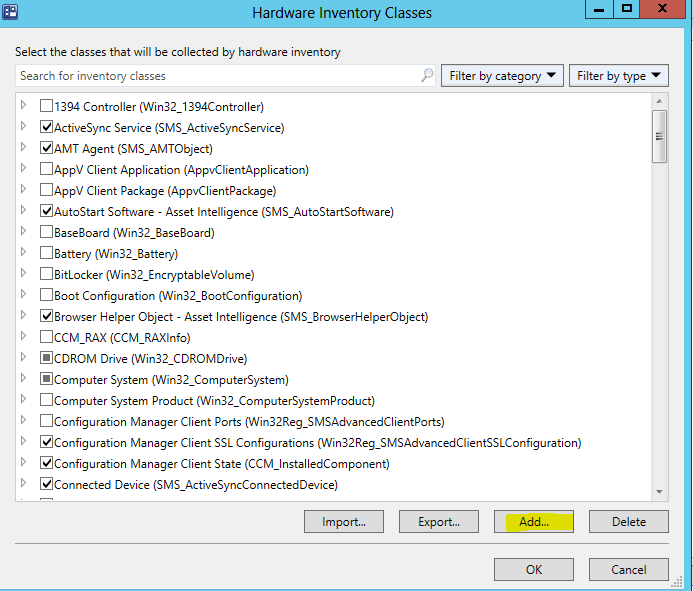Select Configuration Manager Client State row
This screenshot has width=693, height=591.
(221, 463)
